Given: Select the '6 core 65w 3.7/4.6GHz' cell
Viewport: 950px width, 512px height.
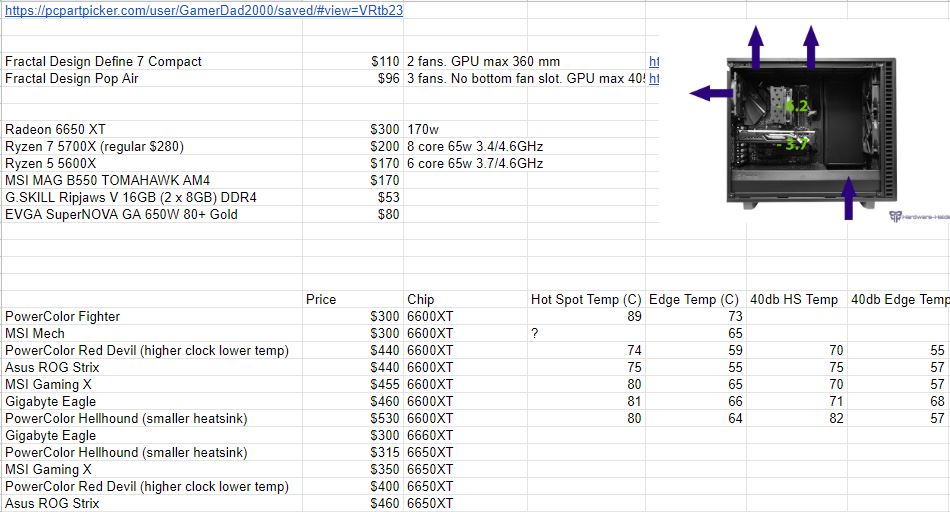Looking at the screenshot, I should [475, 163].
